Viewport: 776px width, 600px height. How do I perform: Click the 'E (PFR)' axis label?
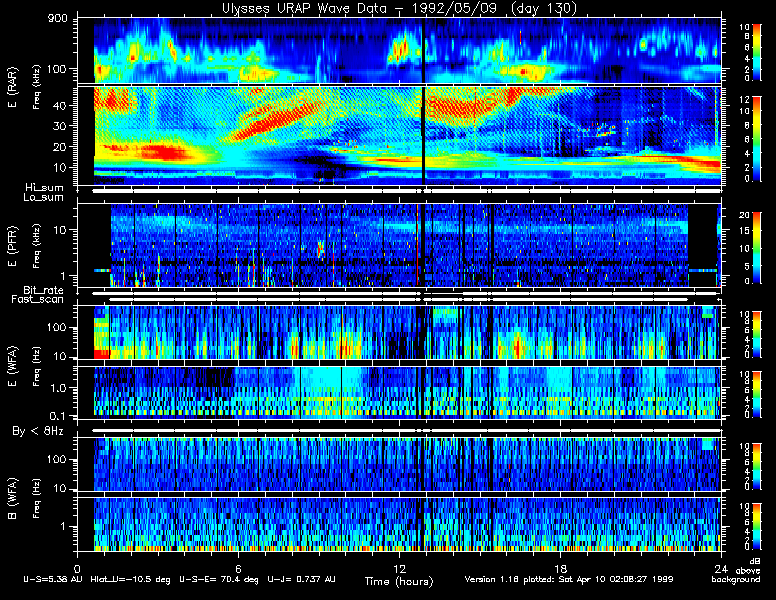pos(12,246)
